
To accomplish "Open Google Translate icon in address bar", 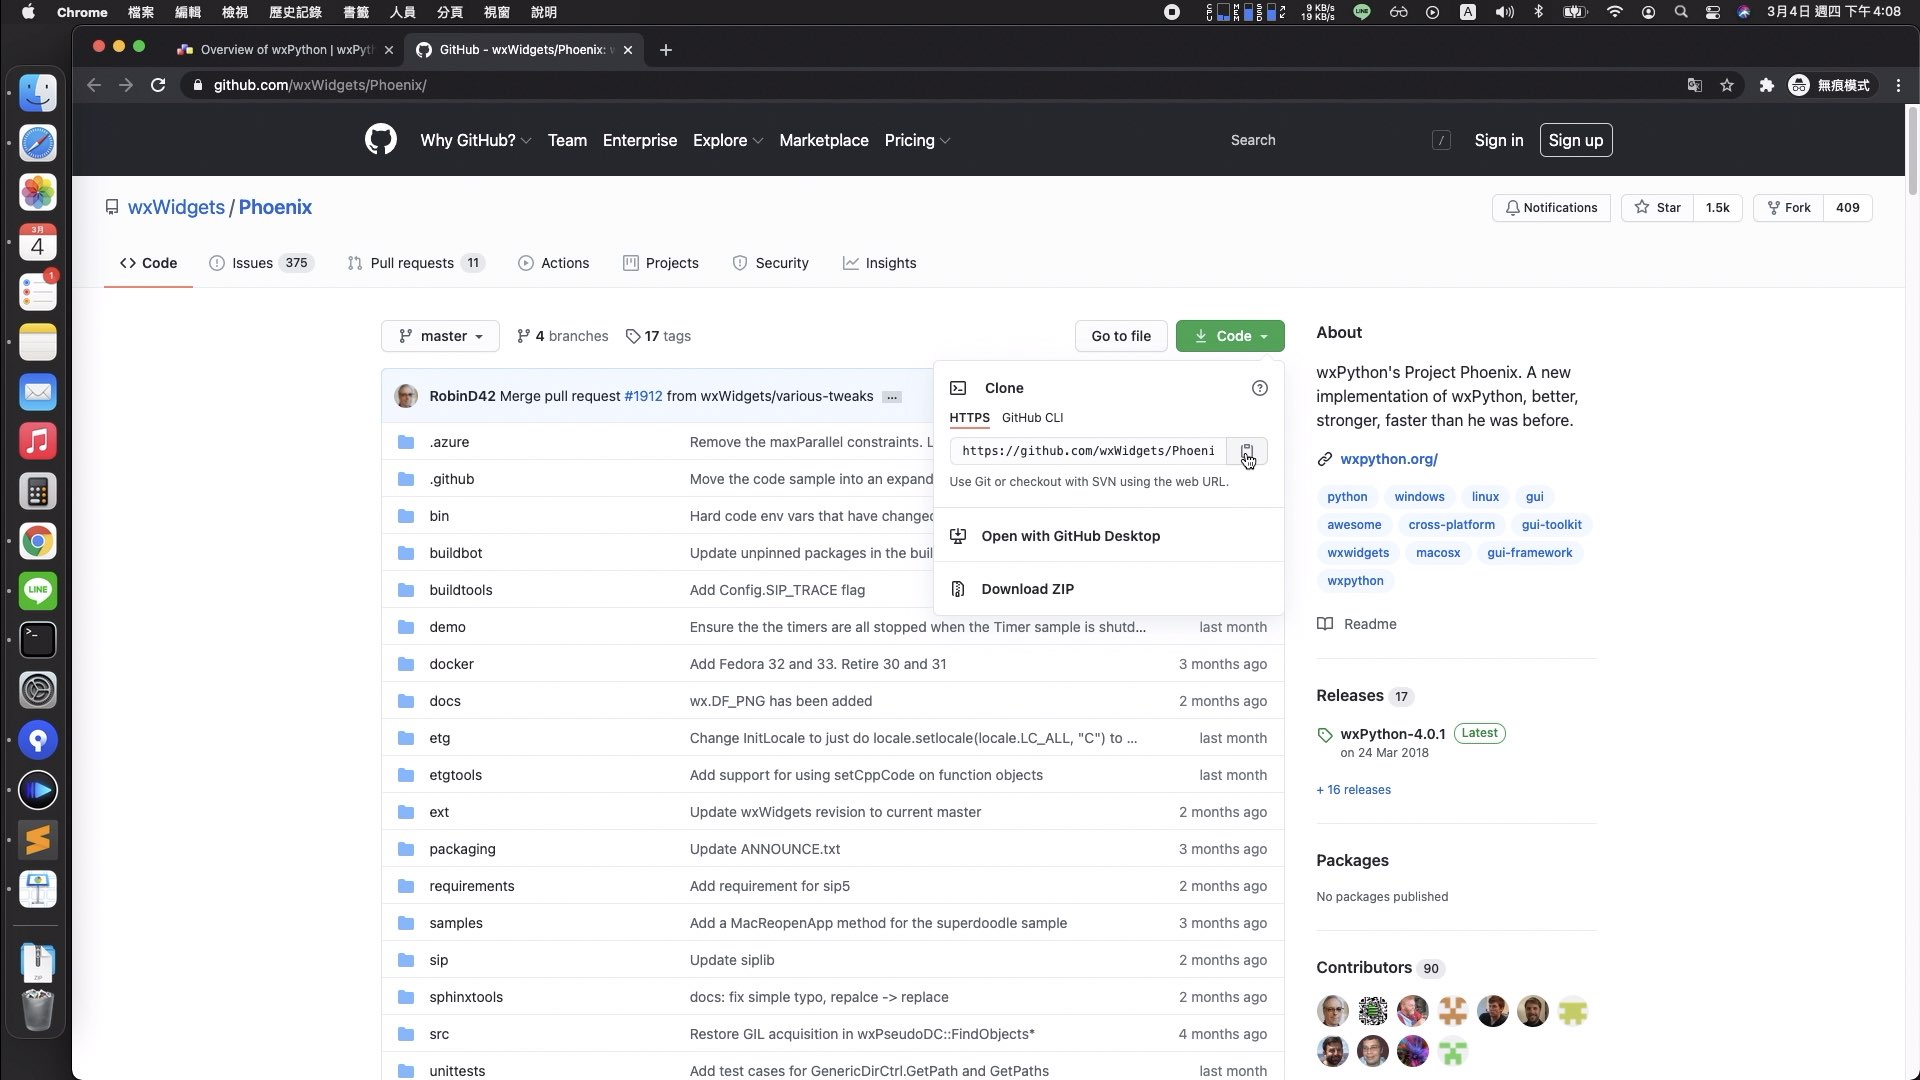I will [x=1694, y=85].
